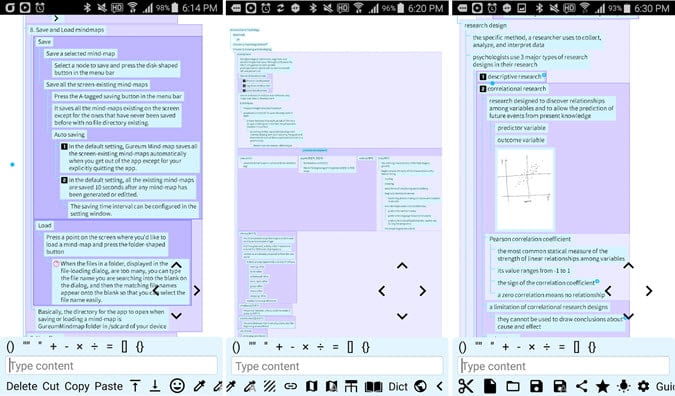Tap the down navigation arrow in left screen

click(x=176, y=316)
